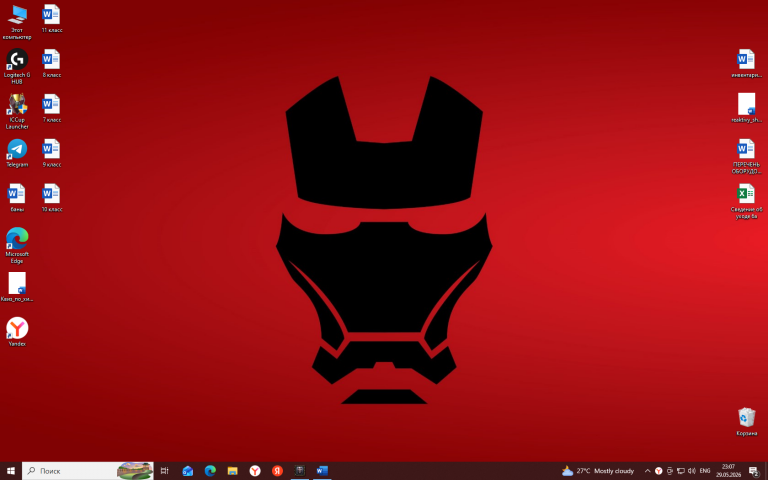Select the '10 класс' Word document
This screenshot has width=768, height=480.
(x=51, y=198)
